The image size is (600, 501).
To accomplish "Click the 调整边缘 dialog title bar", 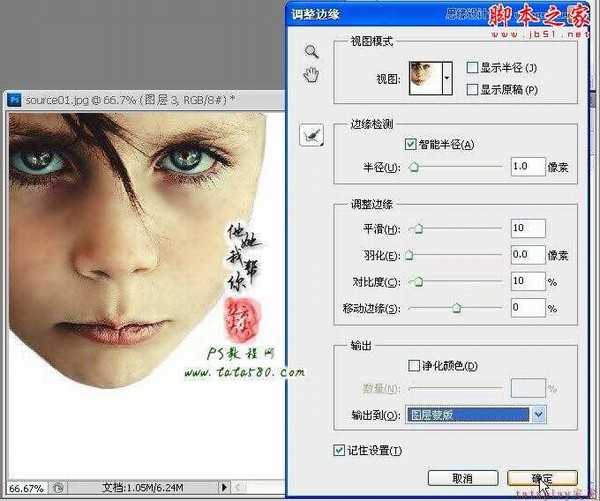I will click(x=439, y=14).
